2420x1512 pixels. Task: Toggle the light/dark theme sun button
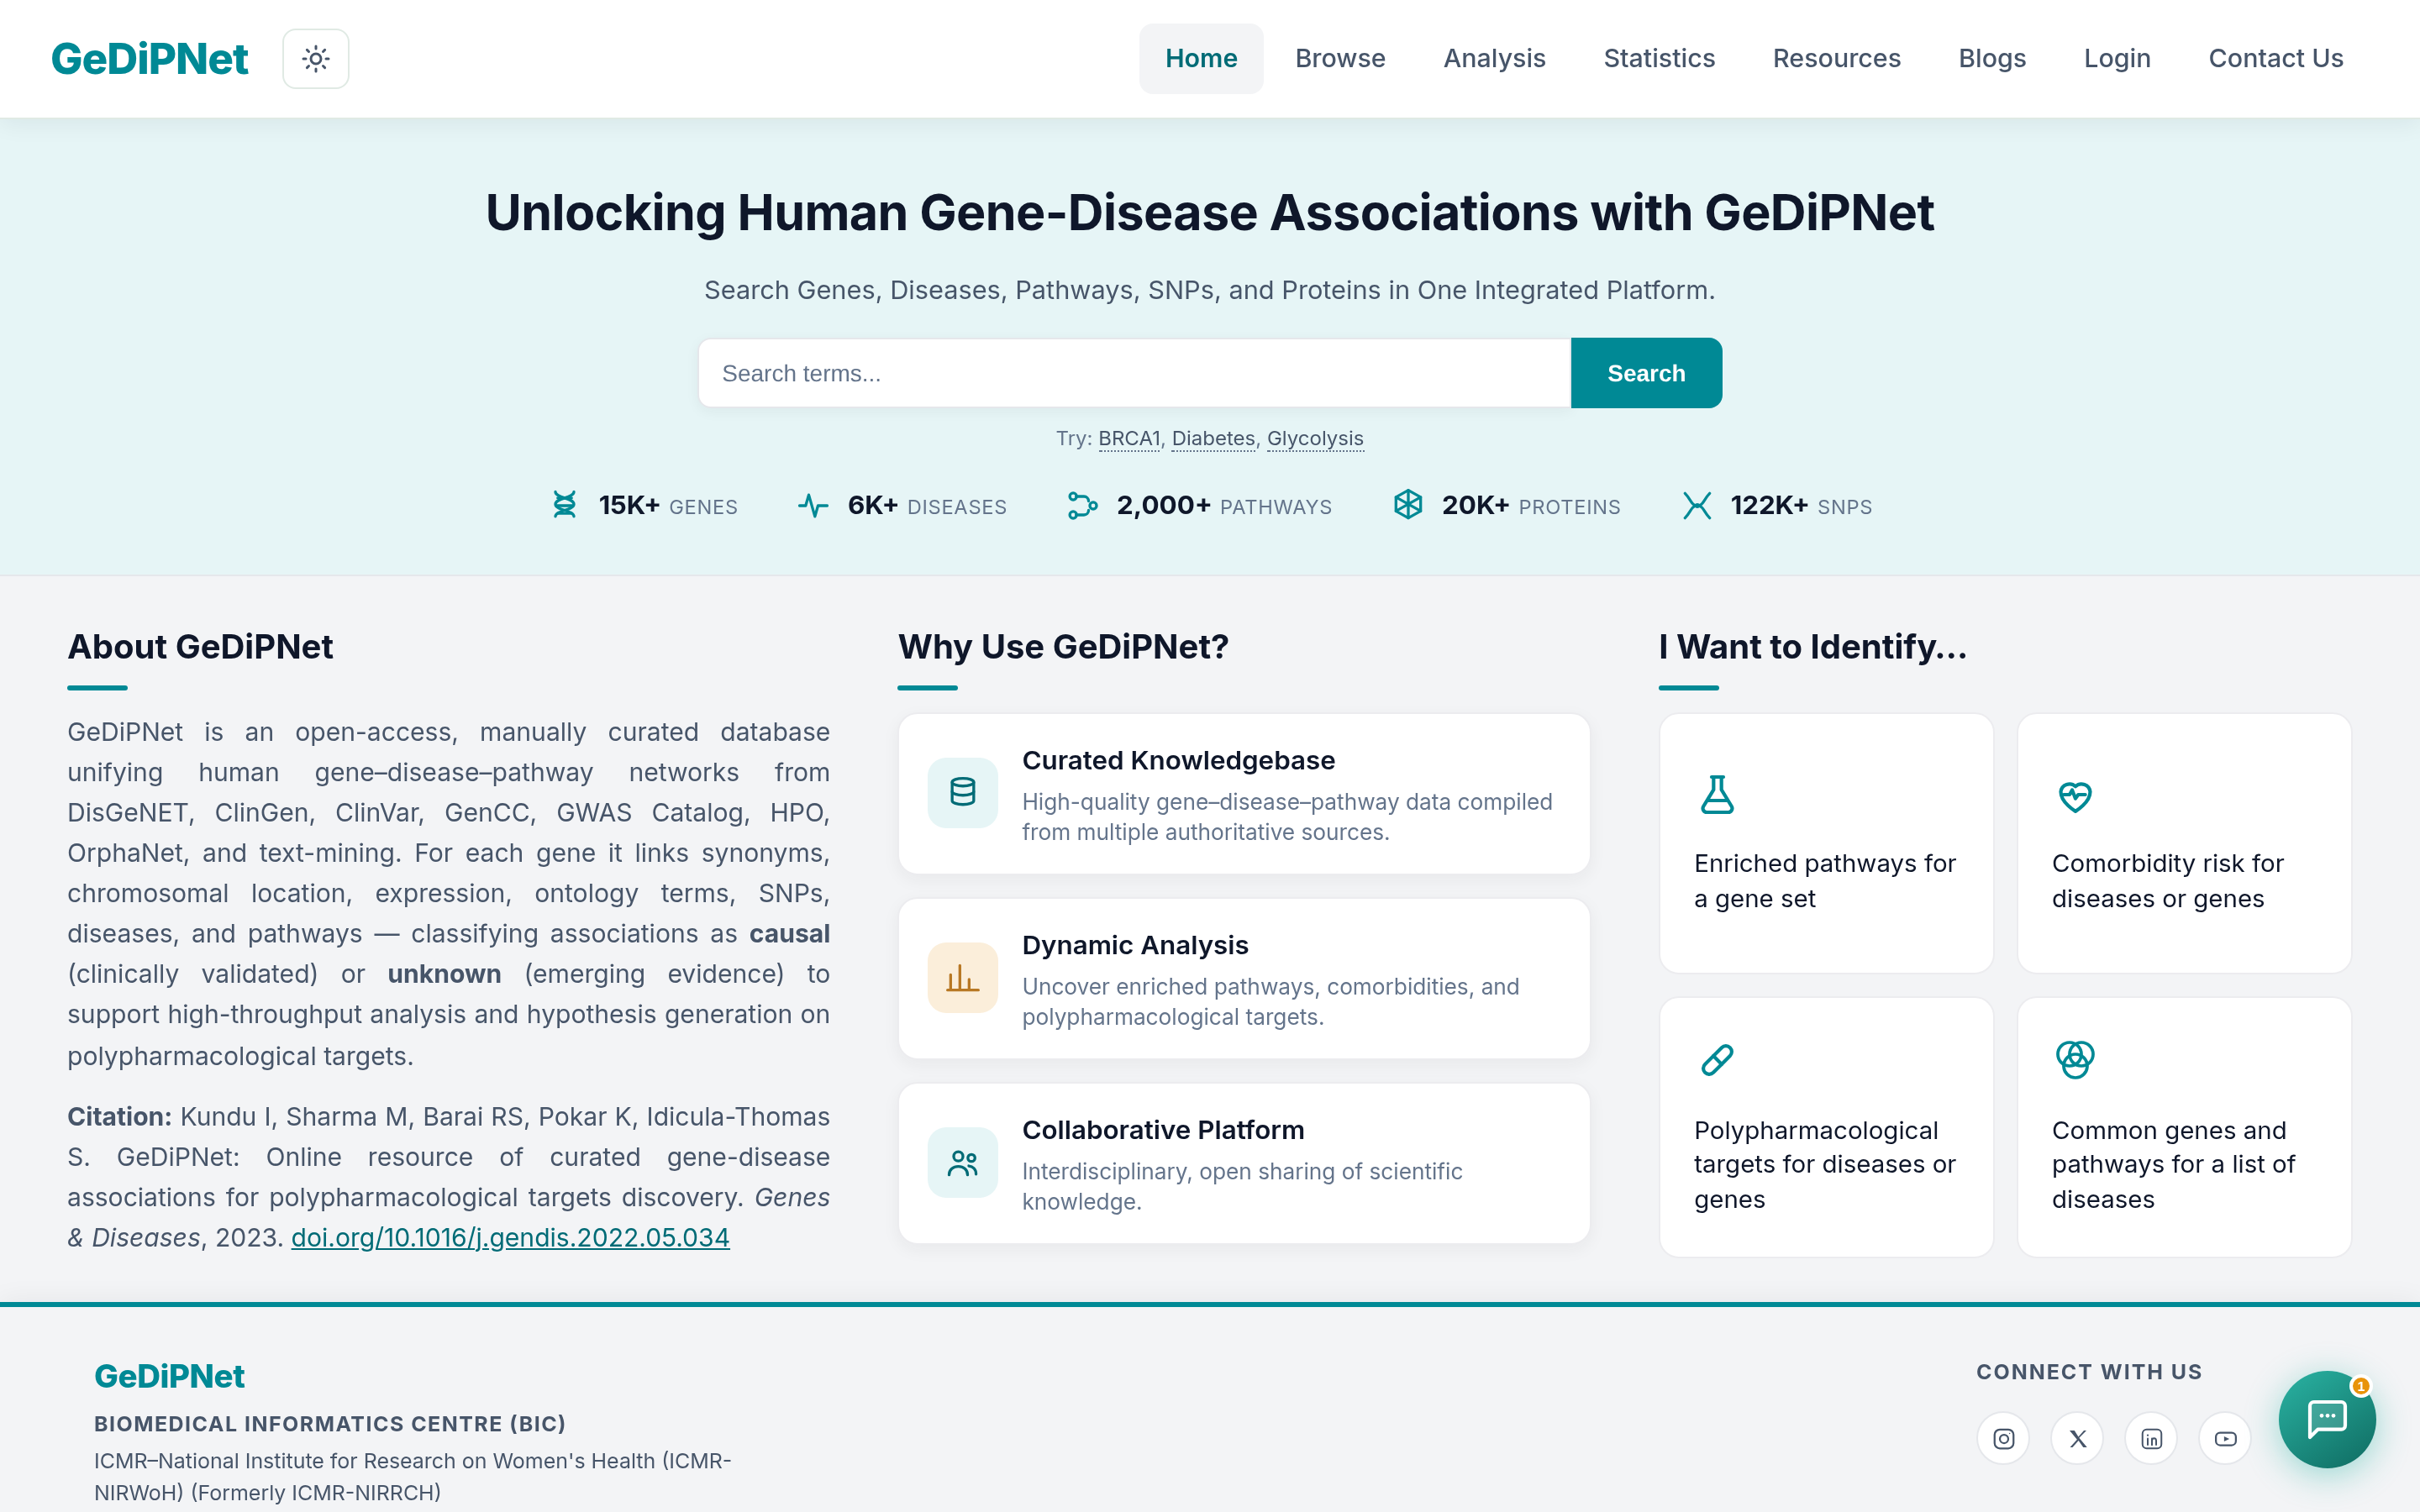pos(316,59)
